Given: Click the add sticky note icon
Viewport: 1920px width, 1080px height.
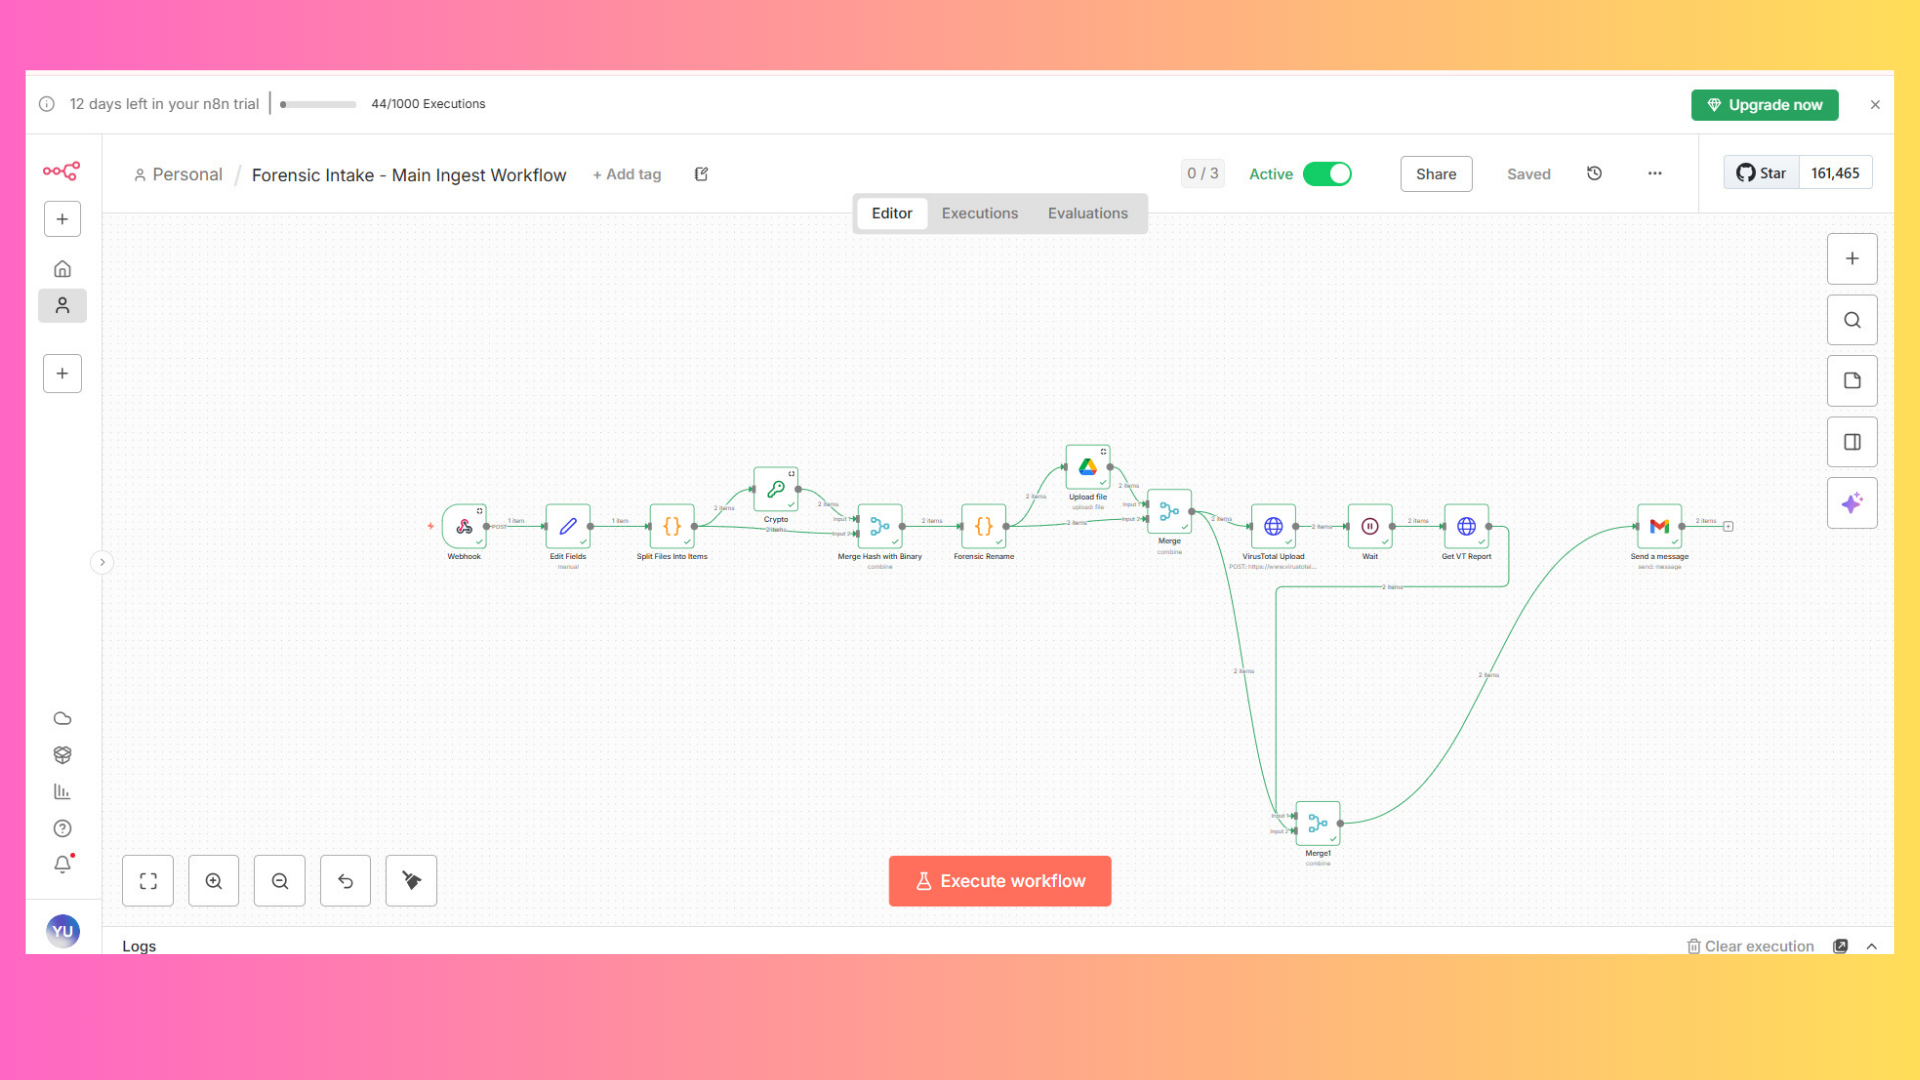Looking at the screenshot, I should (1852, 381).
